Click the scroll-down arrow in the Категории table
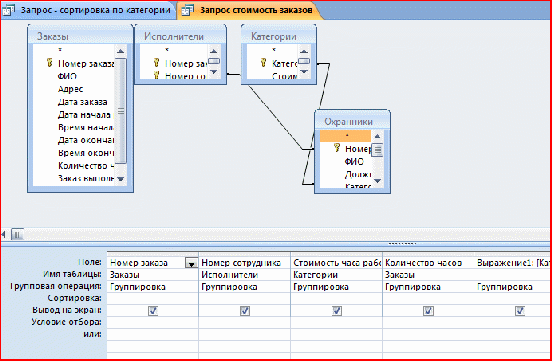This screenshot has height=362, width=553. pos(304,72)
